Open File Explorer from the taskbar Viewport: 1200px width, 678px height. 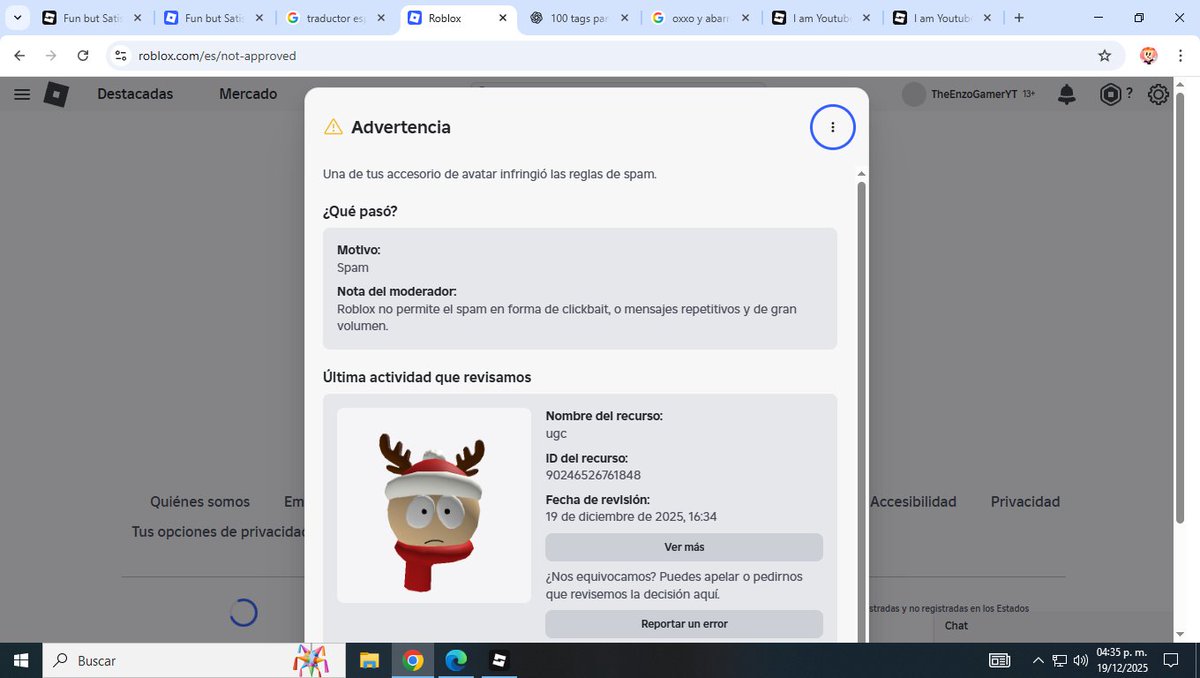(x=370, y=660)
